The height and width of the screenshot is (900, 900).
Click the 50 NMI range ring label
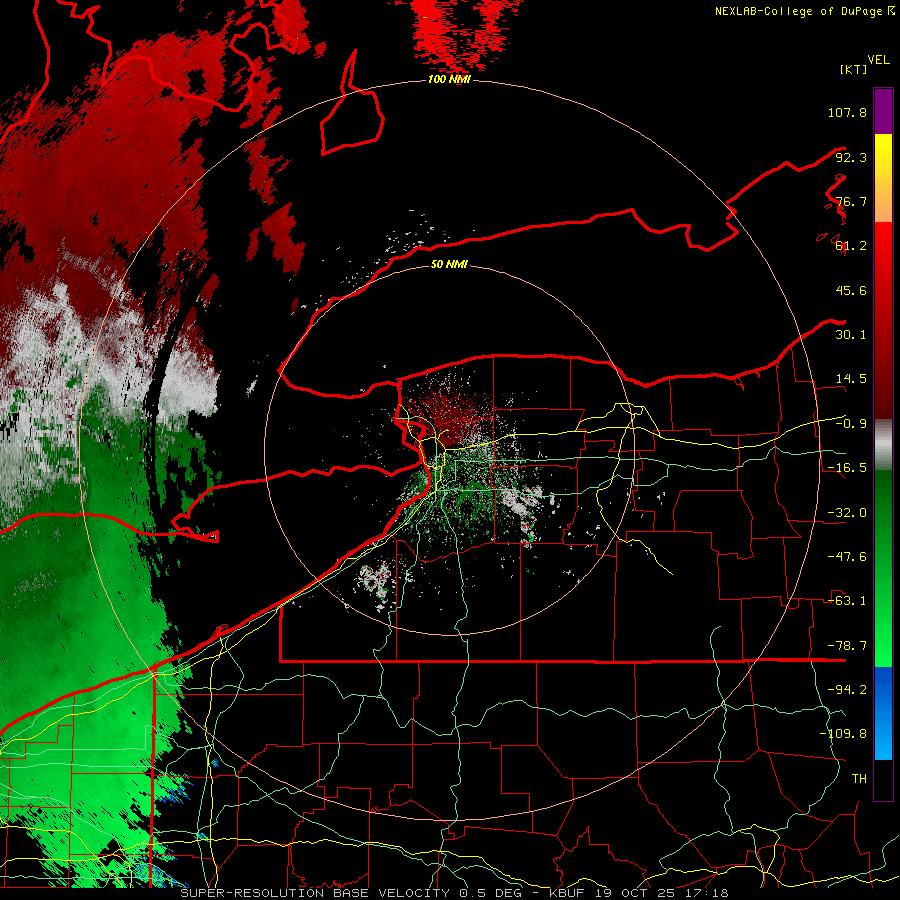click(x=449, y=264)
